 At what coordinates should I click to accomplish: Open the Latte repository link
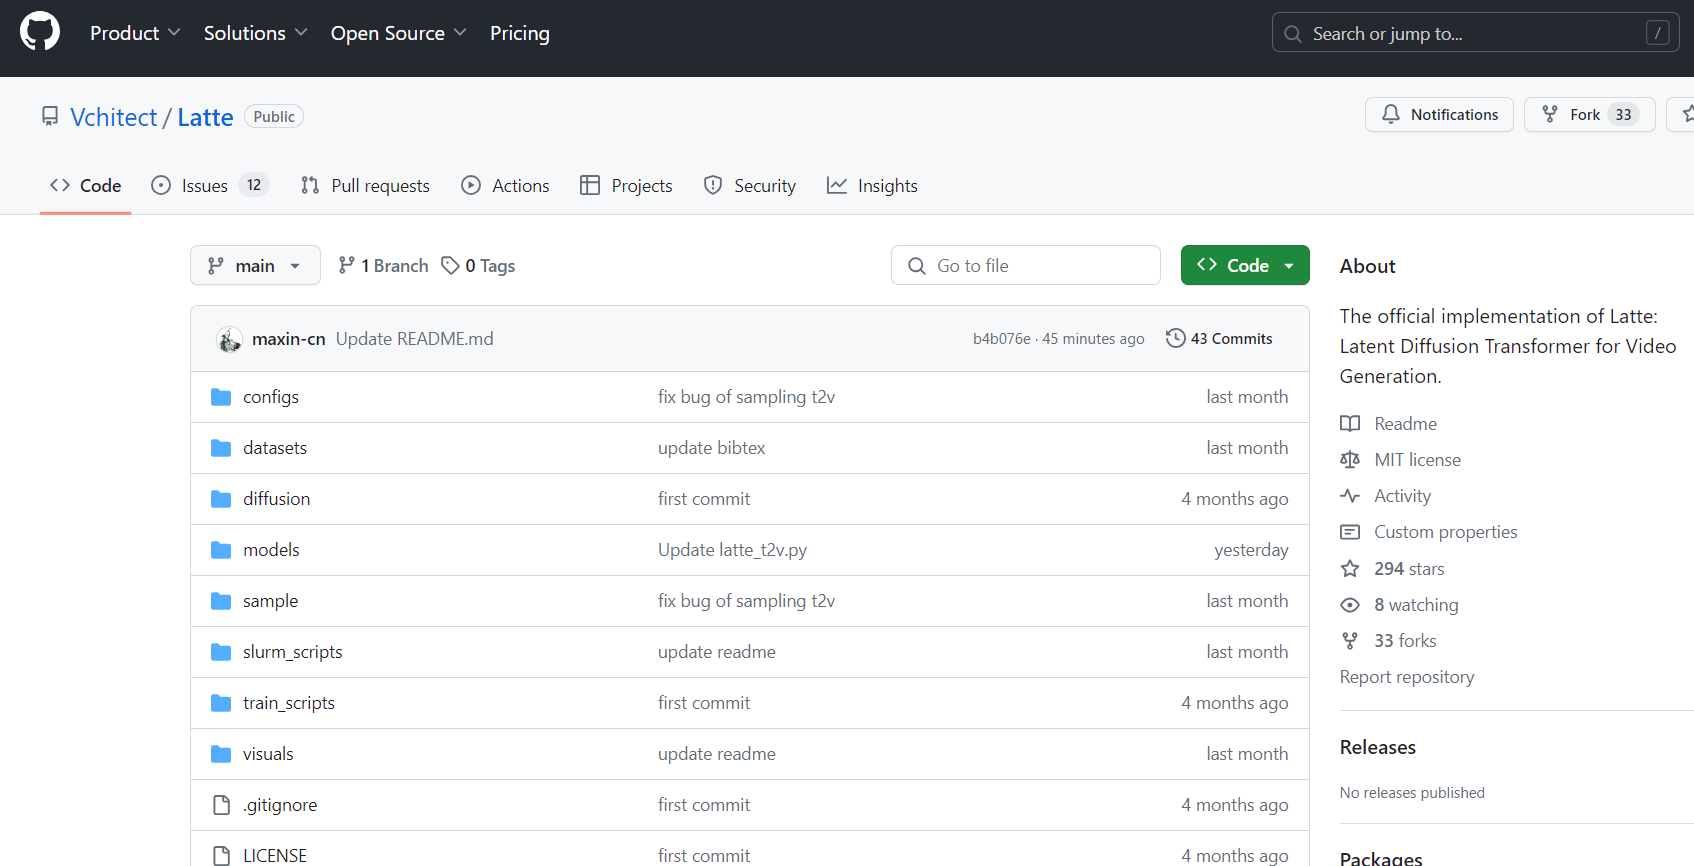pyautogui.click(x=205, y=117)
